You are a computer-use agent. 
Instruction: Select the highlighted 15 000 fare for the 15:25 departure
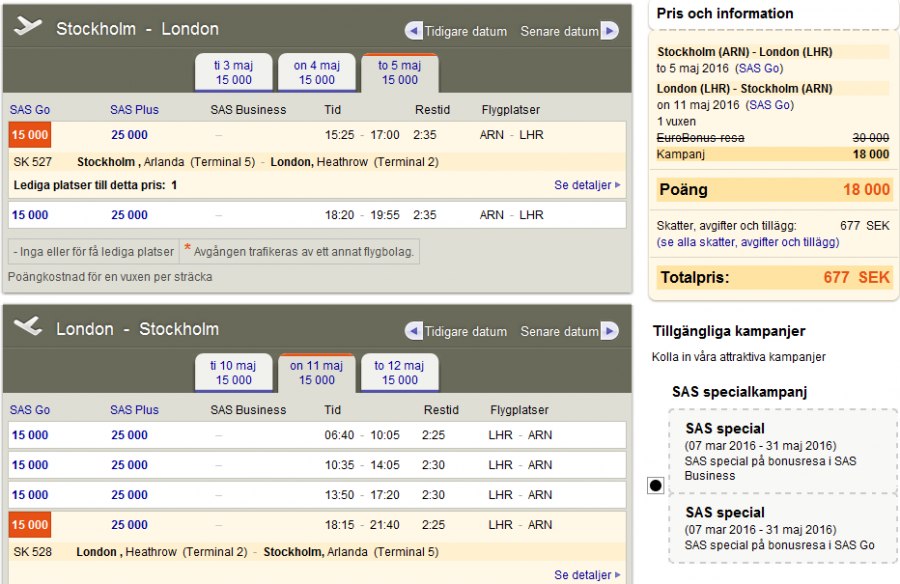(30, 135)
